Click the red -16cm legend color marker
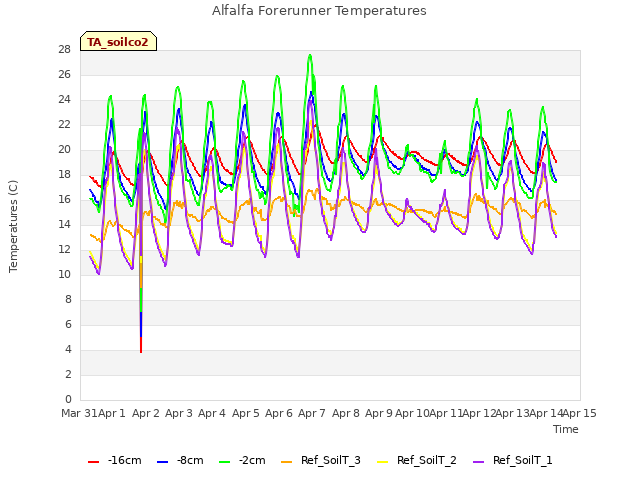The height and width of the screenshot is (480, 640). pos(93,462)
